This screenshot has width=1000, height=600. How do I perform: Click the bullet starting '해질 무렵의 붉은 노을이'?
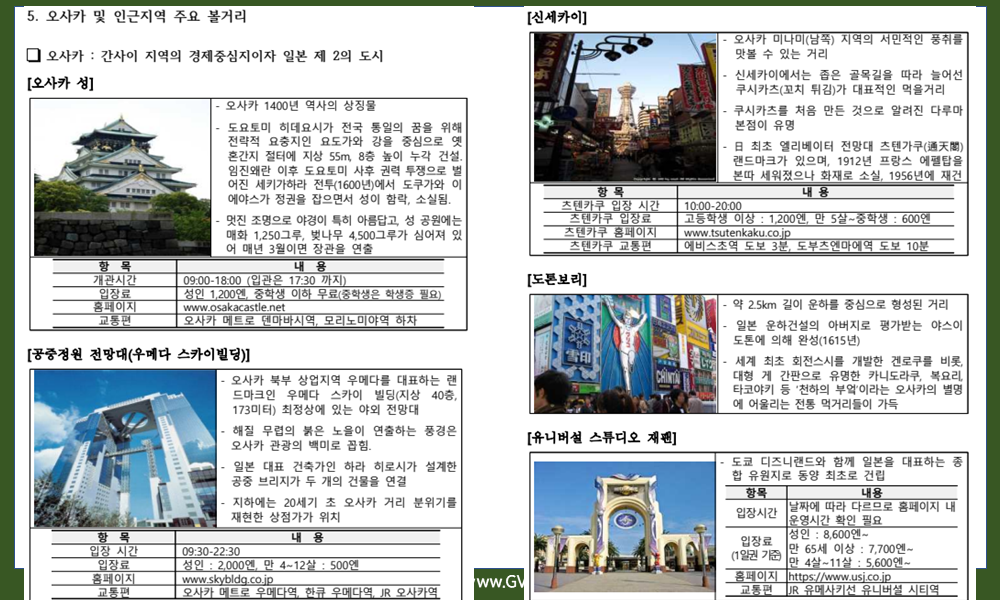coord(343,438)
